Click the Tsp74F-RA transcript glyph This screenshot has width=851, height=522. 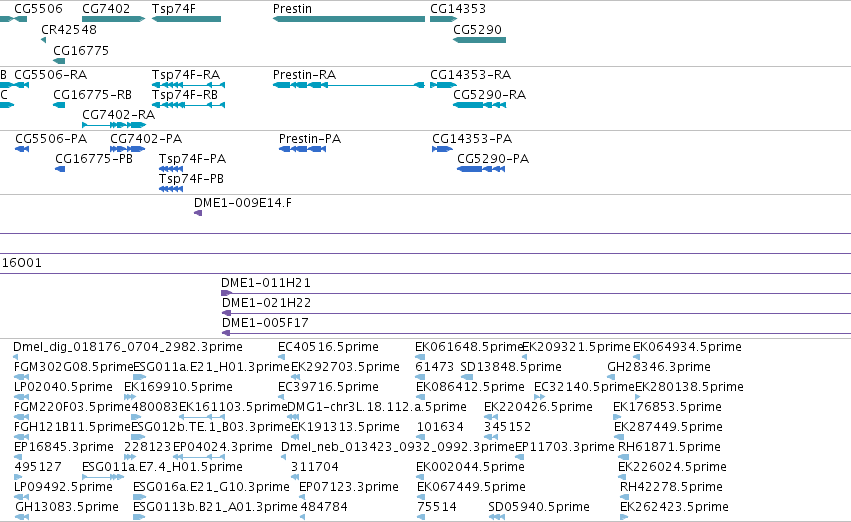coord(188,85)
